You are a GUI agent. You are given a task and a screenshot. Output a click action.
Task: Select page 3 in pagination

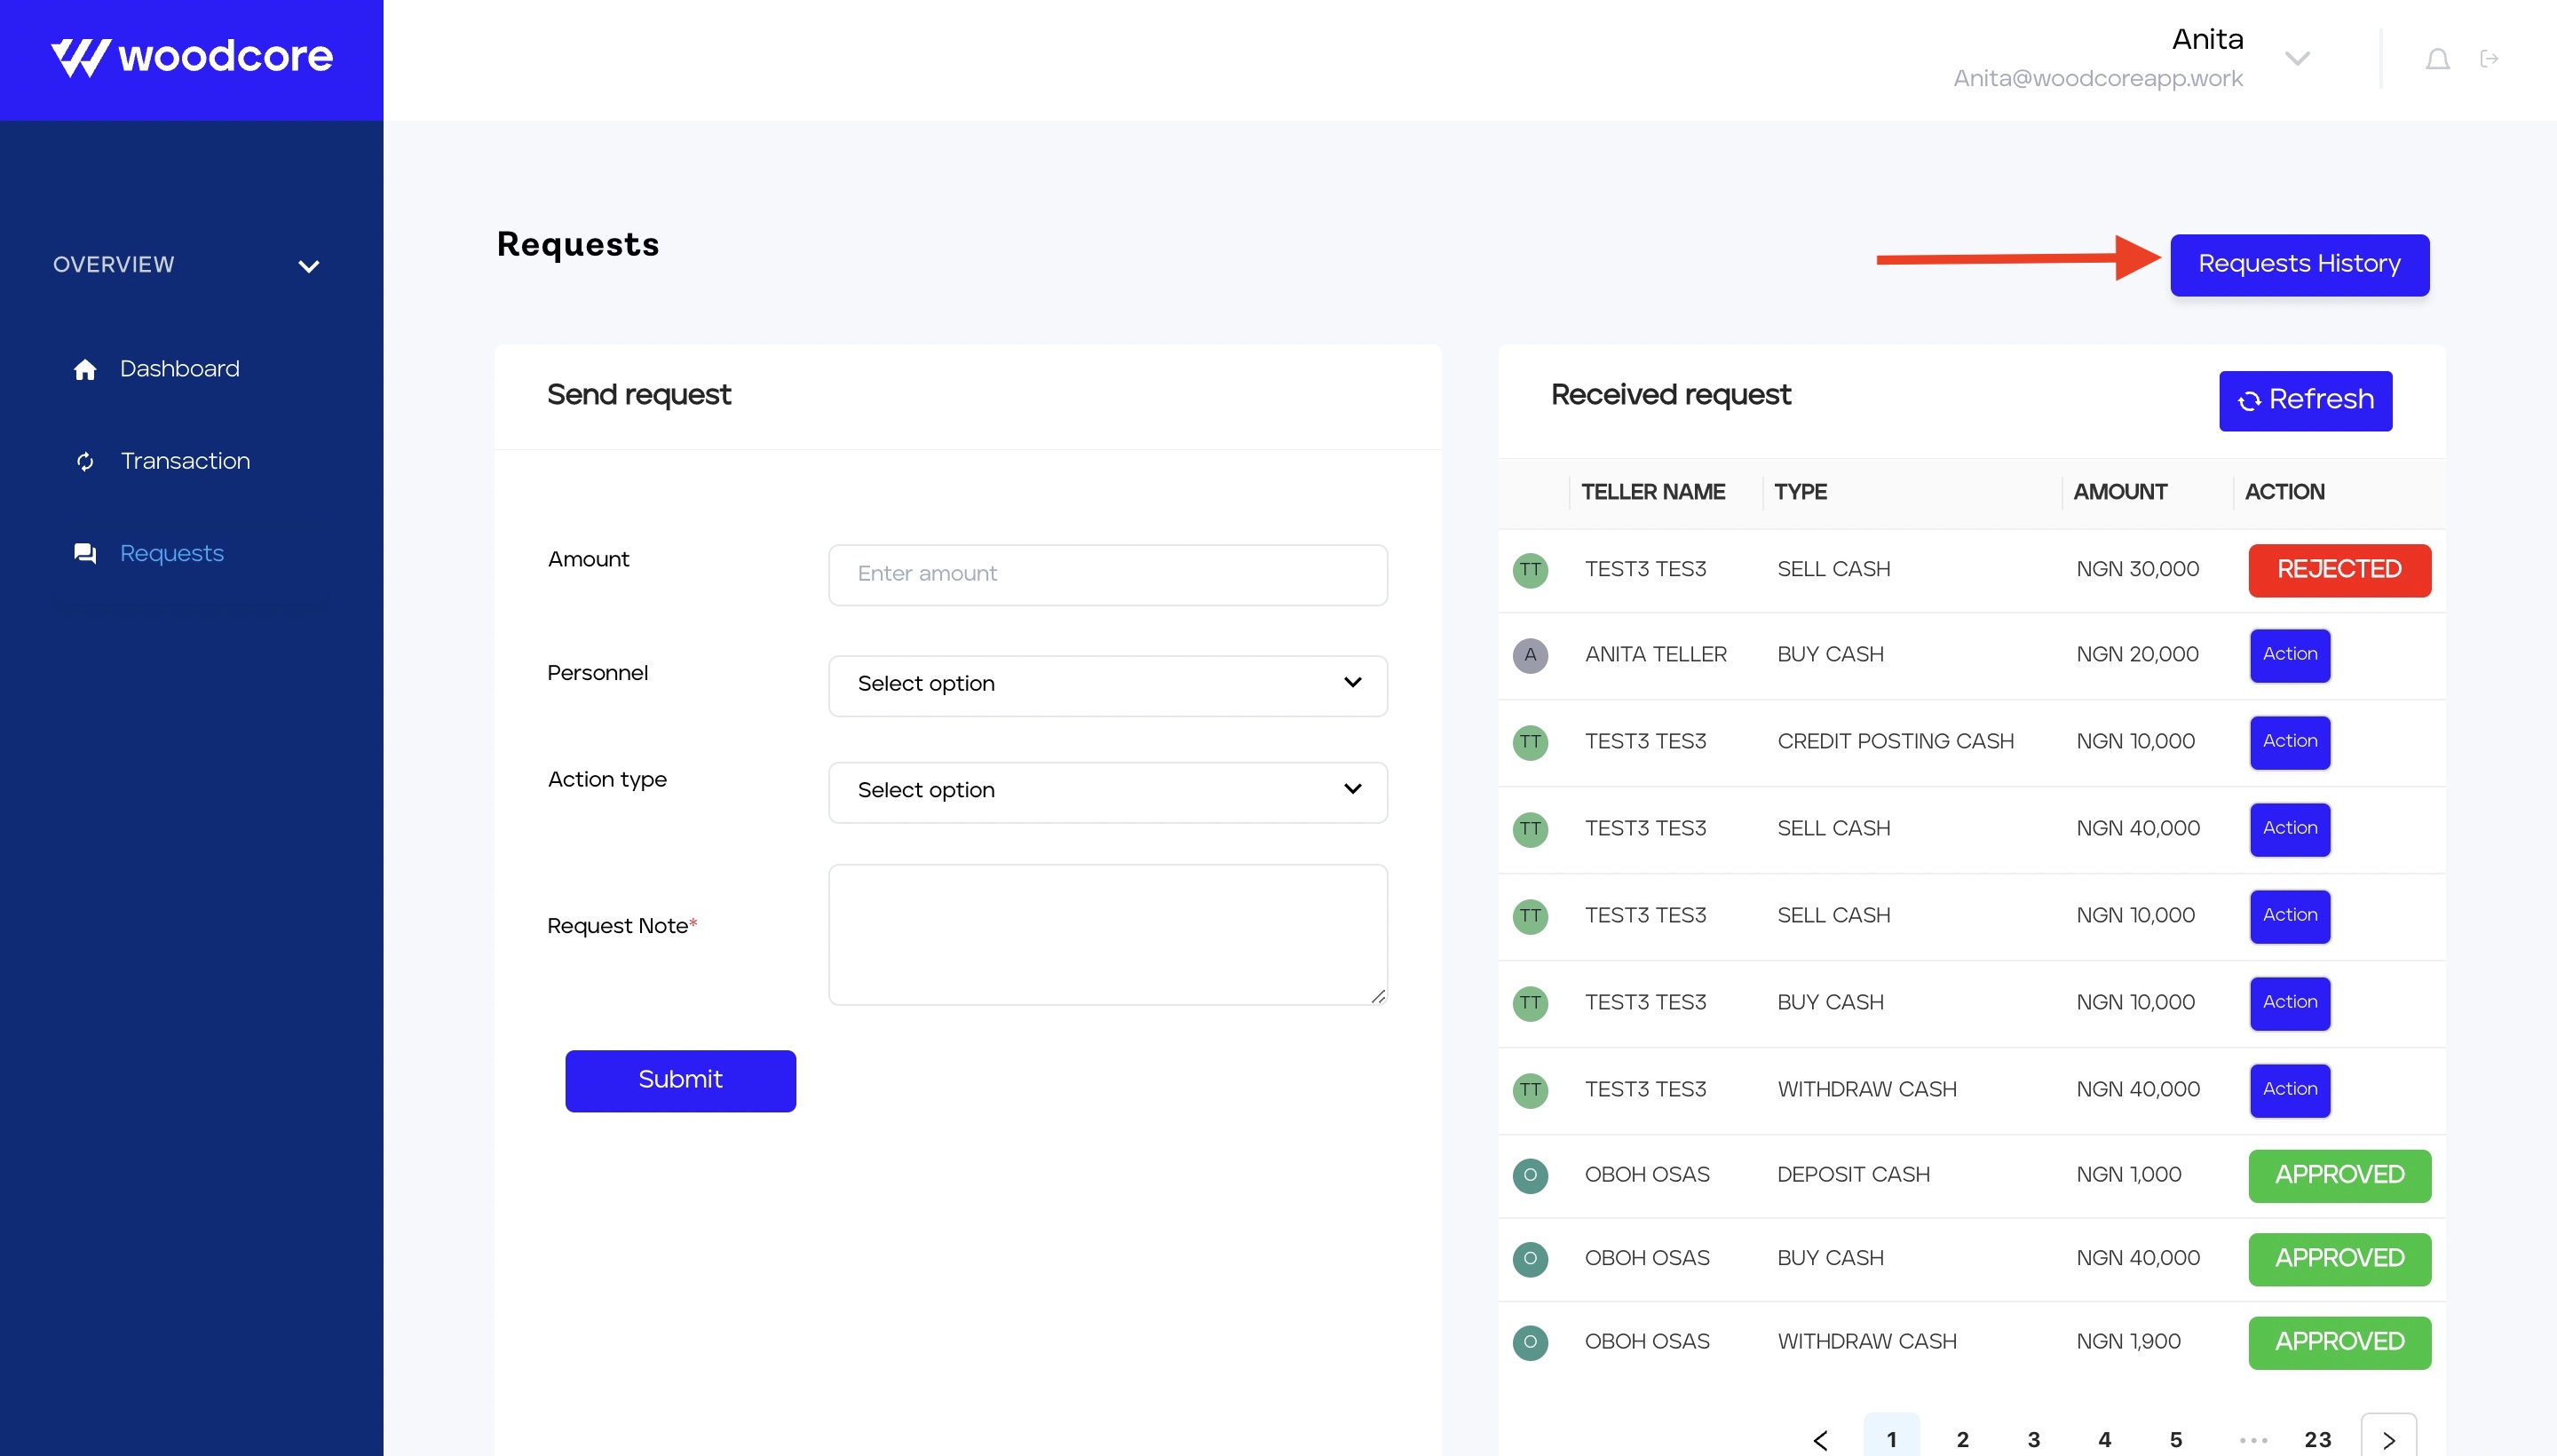pos(2033,1439)
